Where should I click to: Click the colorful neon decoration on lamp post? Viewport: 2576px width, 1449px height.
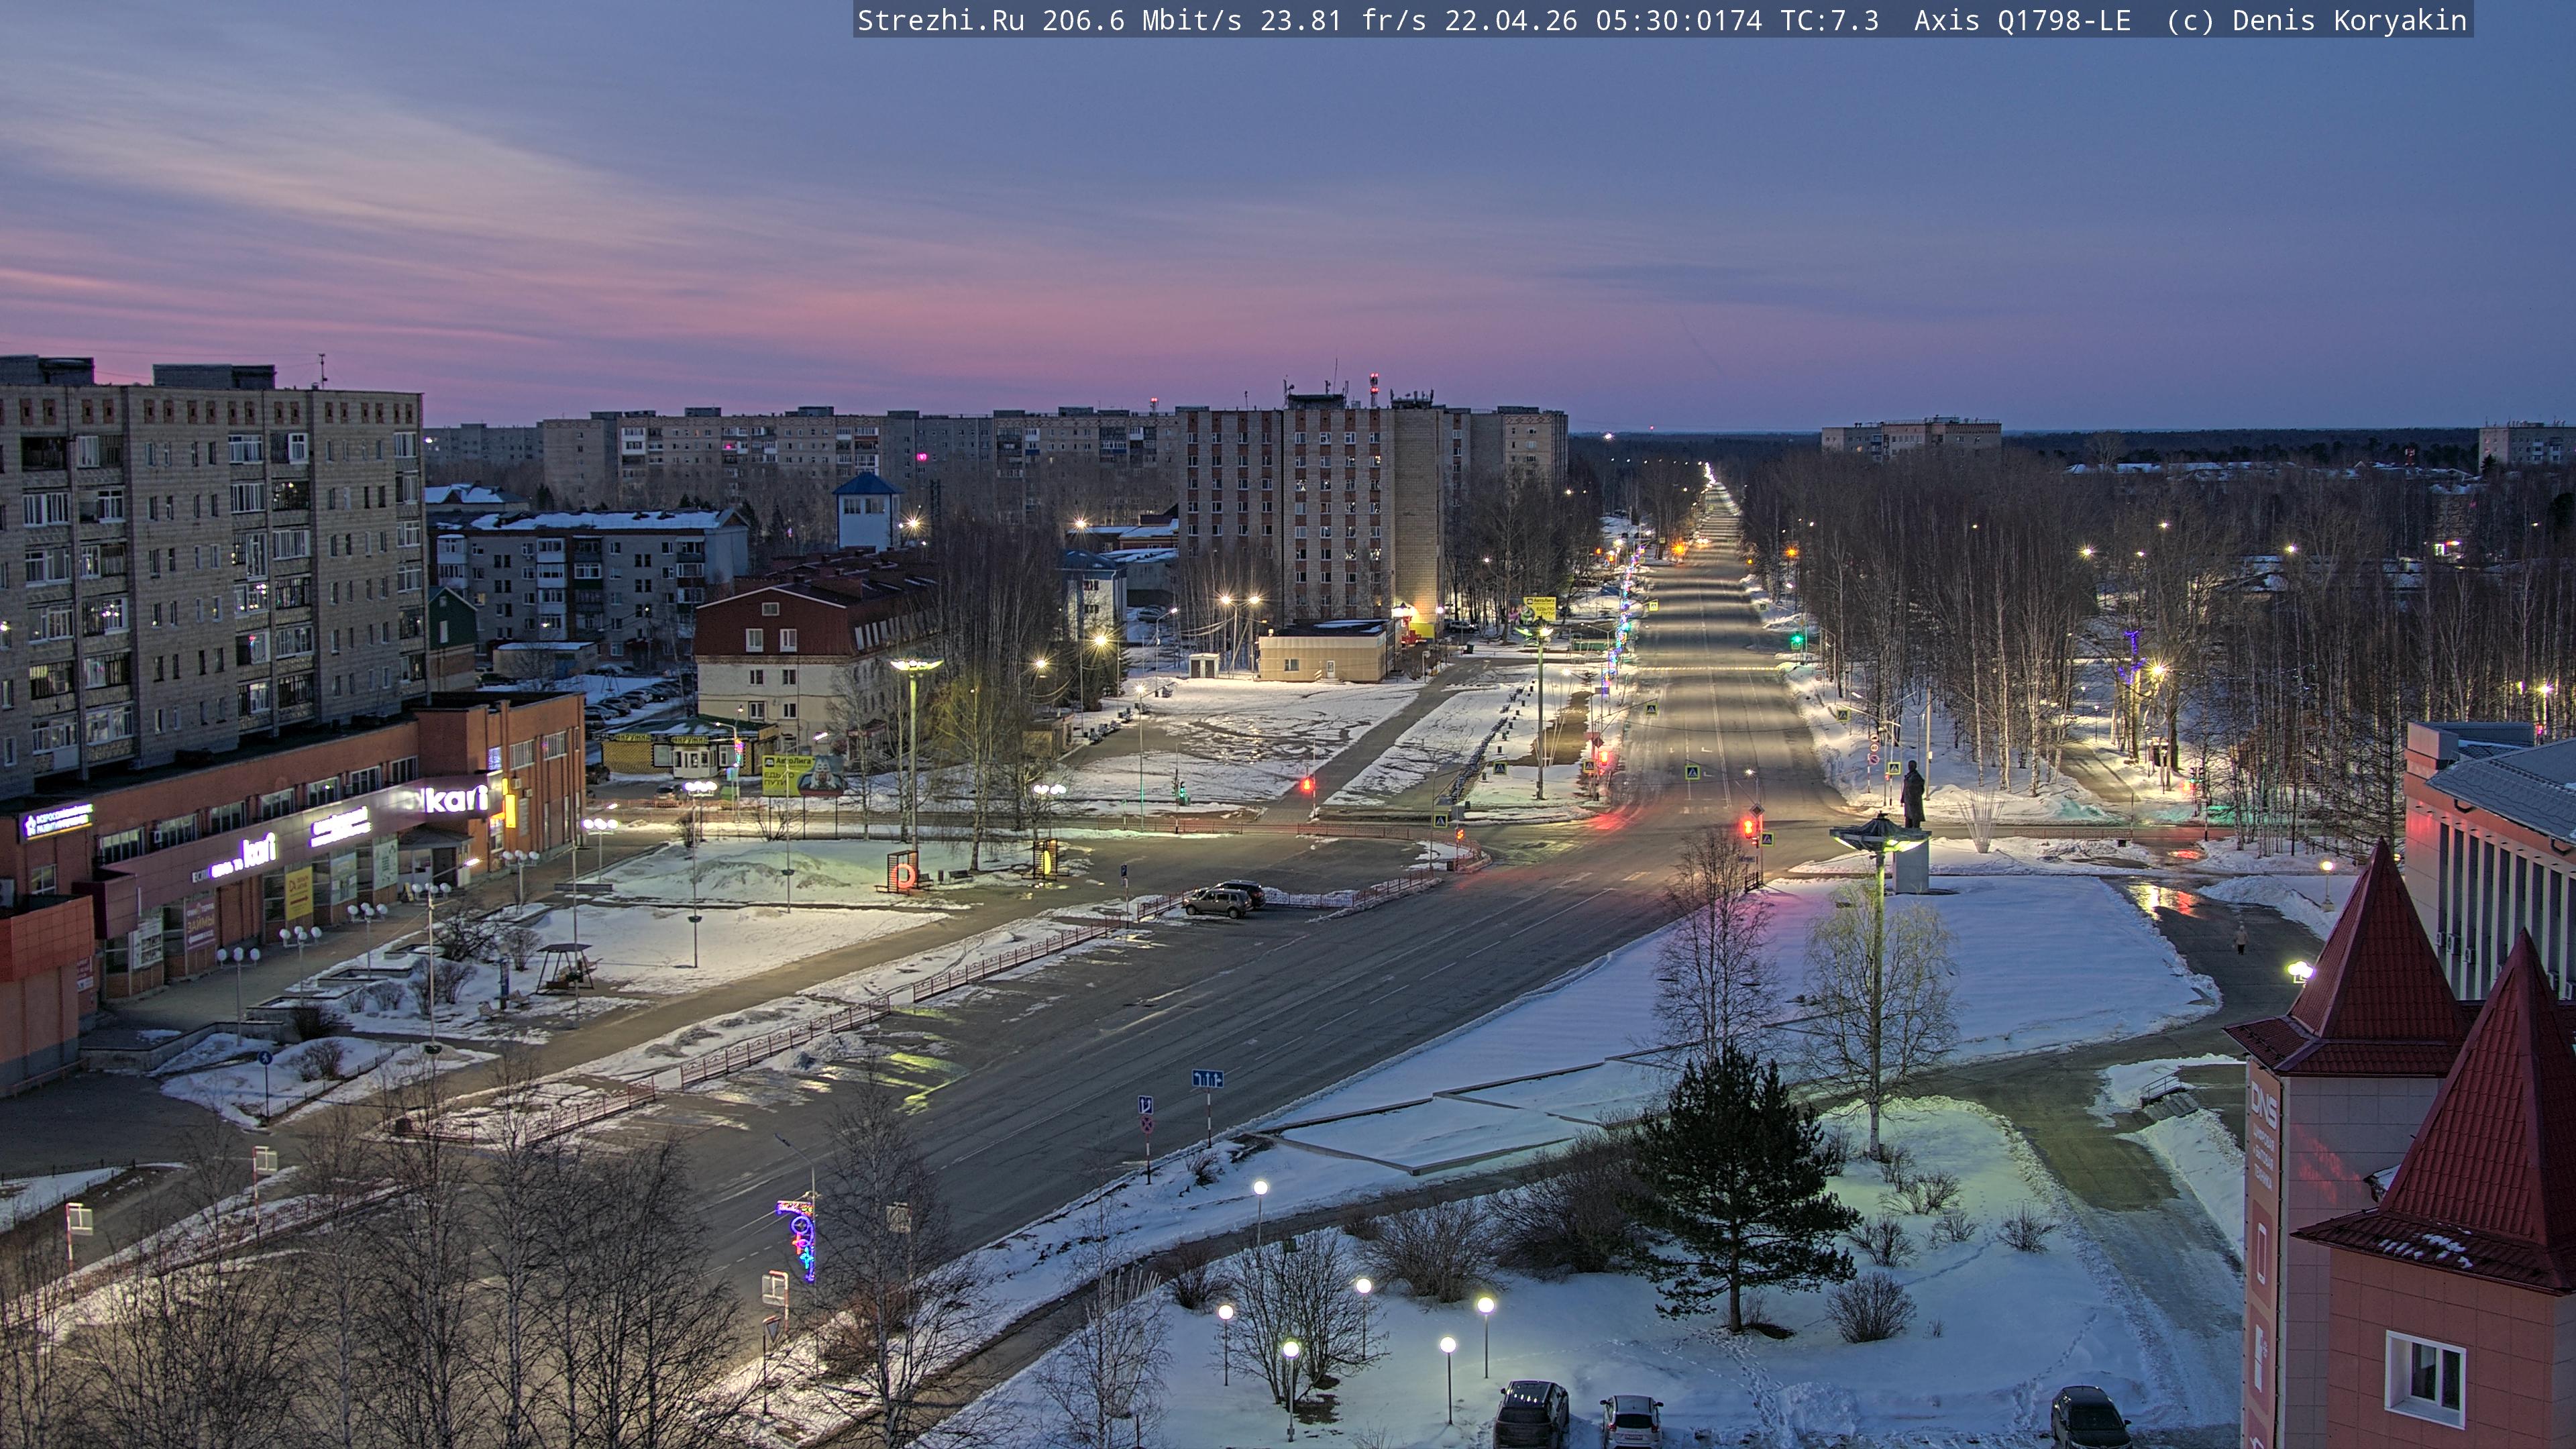[x=801, y=1239]
